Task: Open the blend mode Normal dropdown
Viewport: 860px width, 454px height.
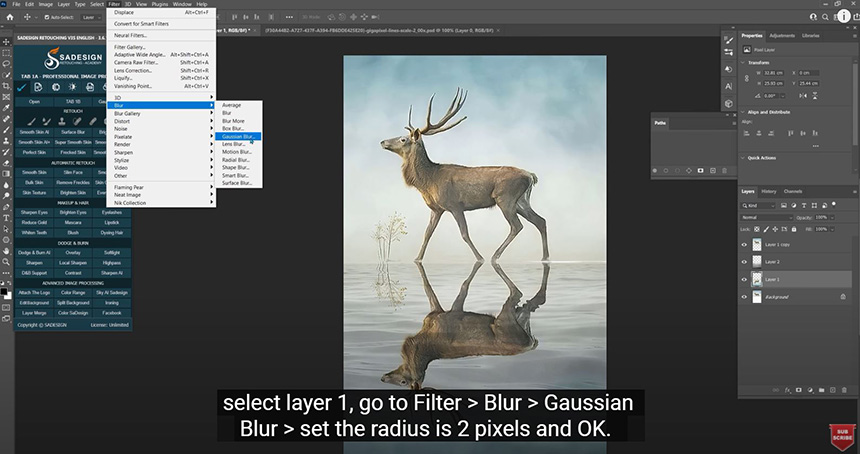Action: tap(765, 216)
